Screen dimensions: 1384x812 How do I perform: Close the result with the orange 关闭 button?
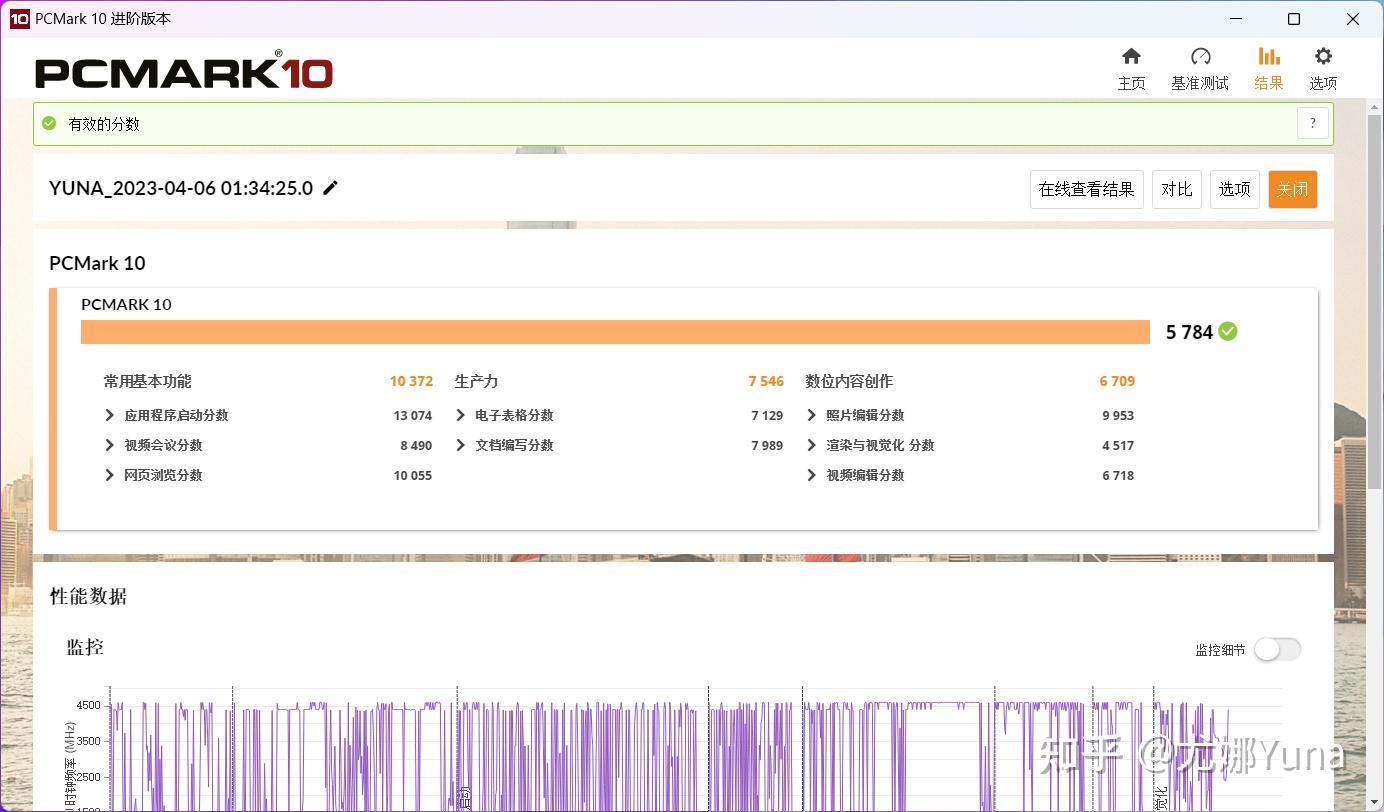(1292, 189)
